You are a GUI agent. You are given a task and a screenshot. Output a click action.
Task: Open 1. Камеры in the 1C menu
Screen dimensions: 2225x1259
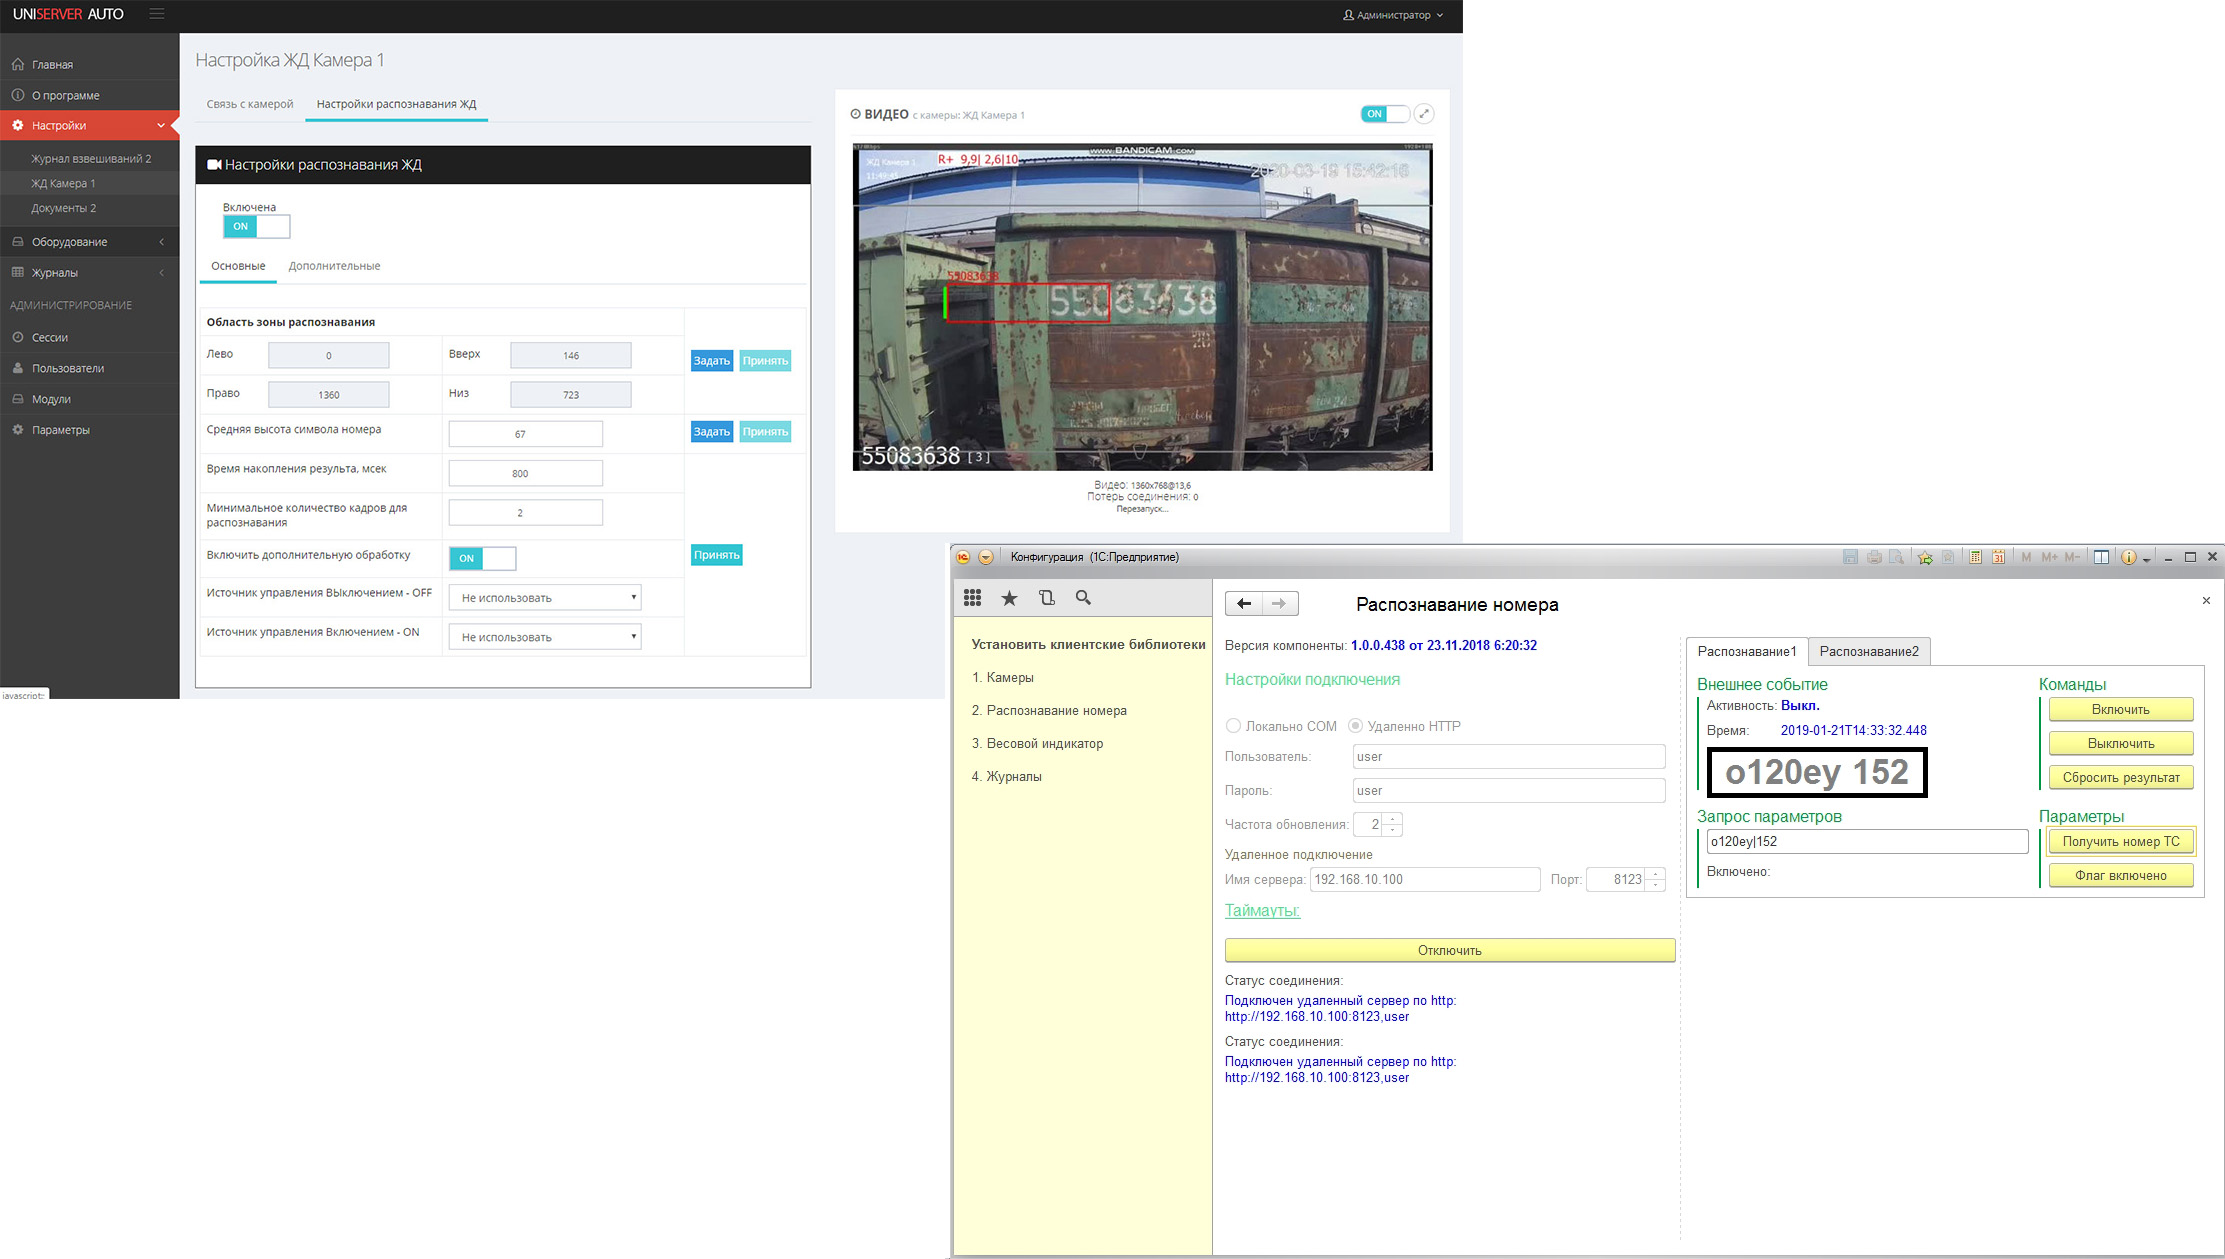tap(1003, 677)
